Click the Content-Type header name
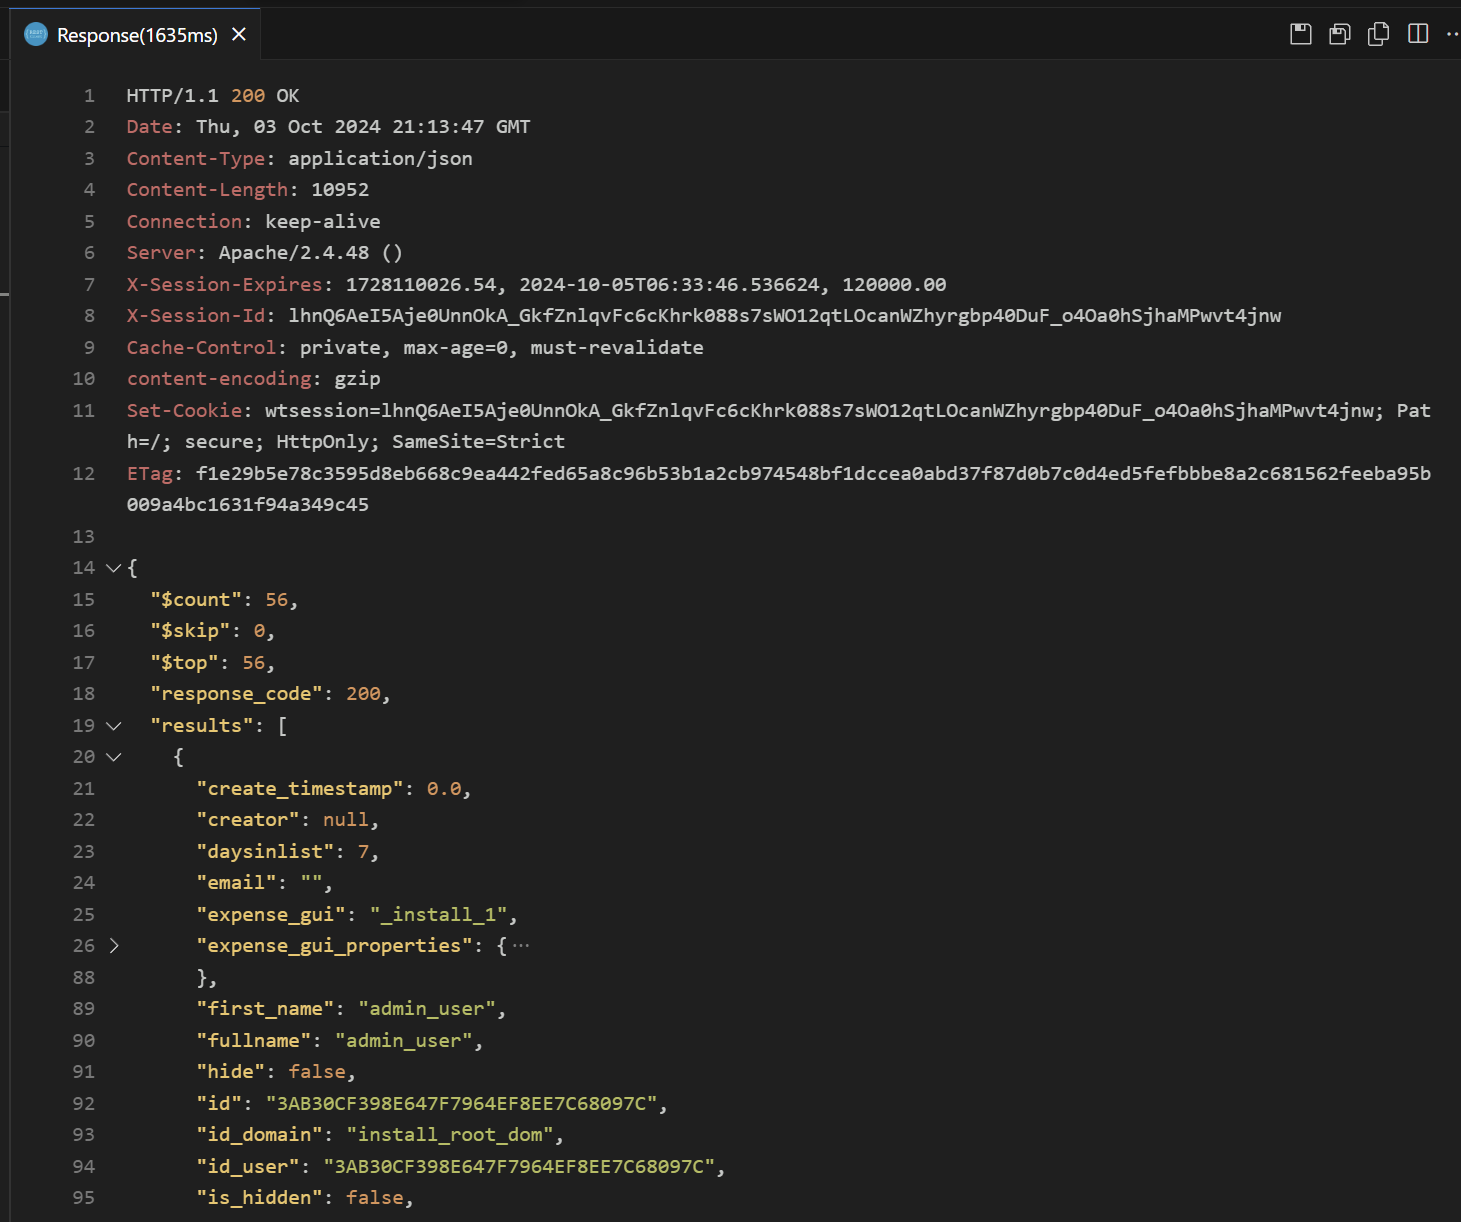 (196, 159)
